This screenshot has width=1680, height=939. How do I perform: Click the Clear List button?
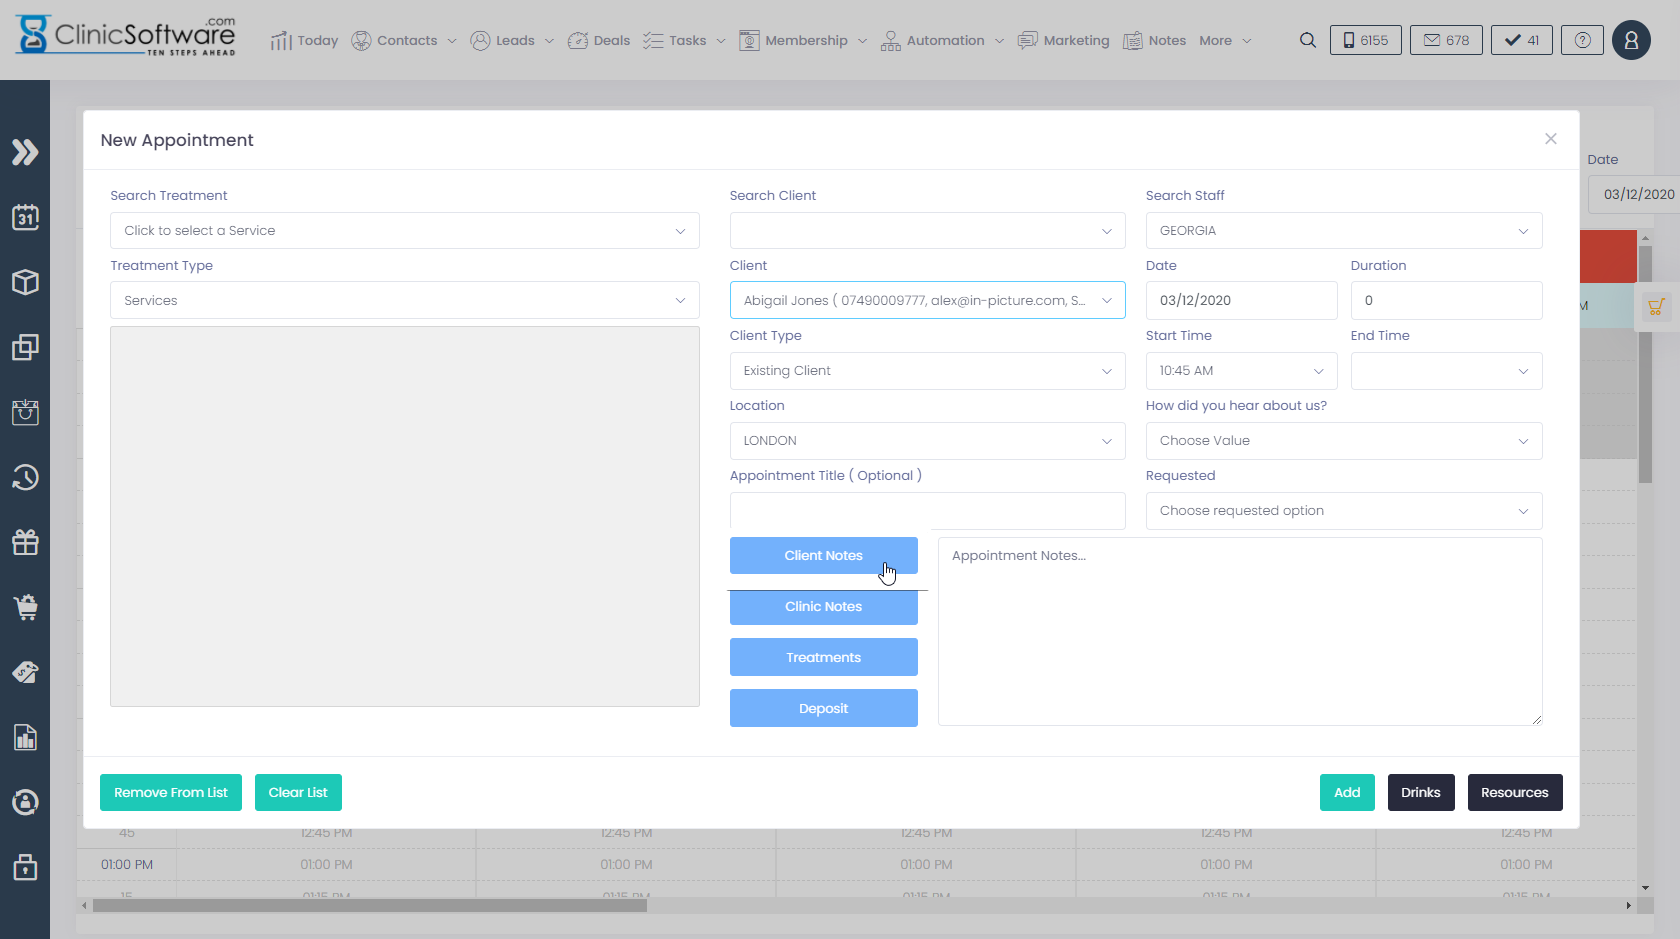pyautogui.click(x=298, y=792)
